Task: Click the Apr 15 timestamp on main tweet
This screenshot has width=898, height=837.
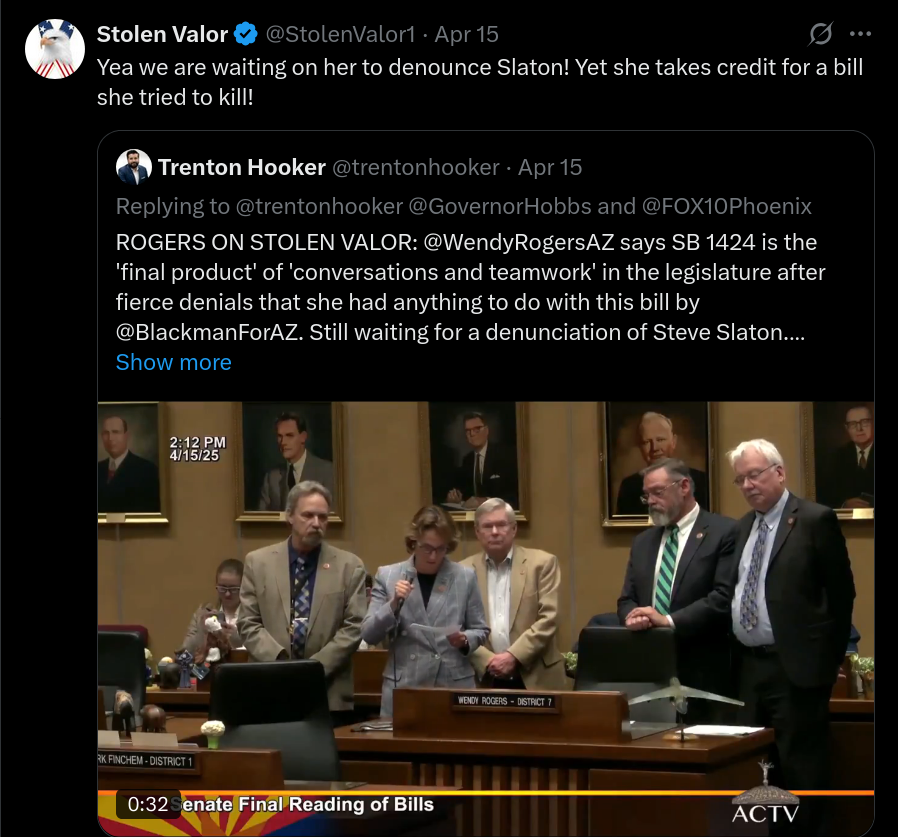Action: [466, 34]
